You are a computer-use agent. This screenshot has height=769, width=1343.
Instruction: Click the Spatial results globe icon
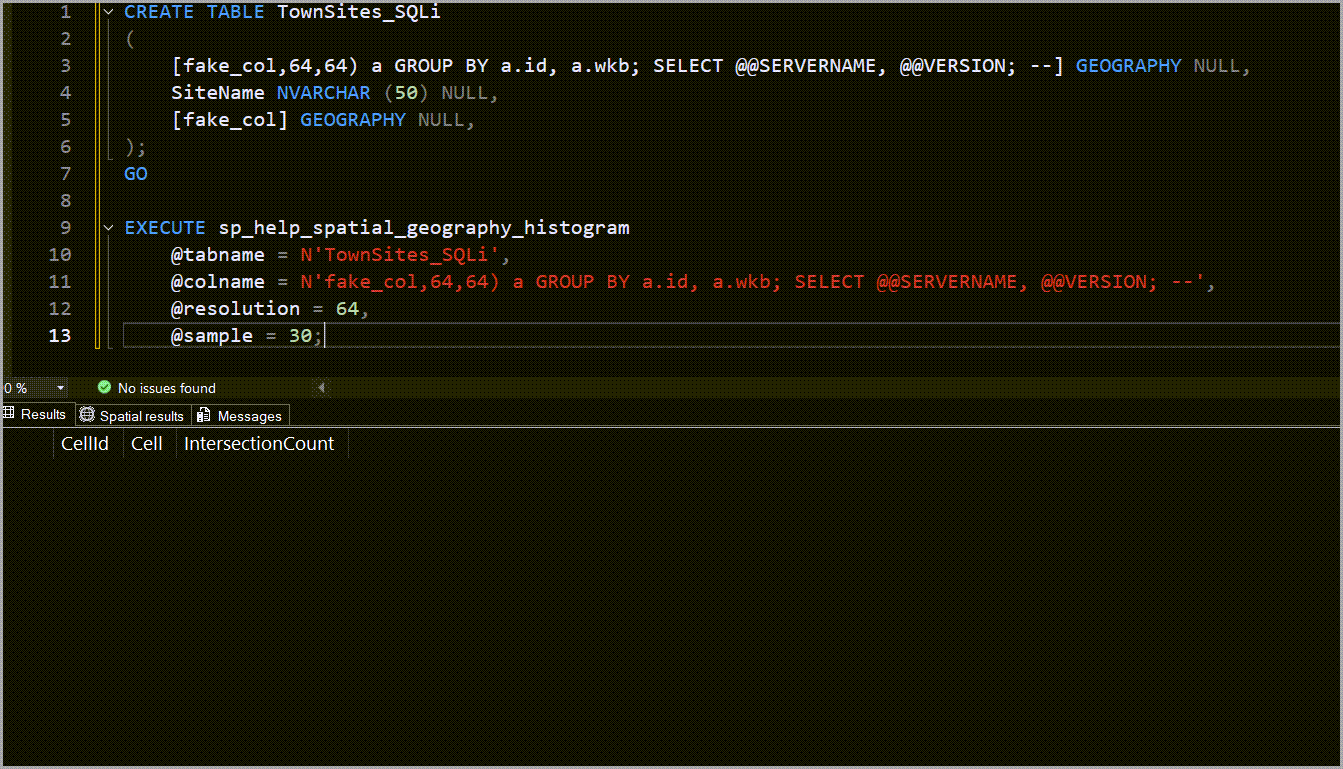point(87,415)
